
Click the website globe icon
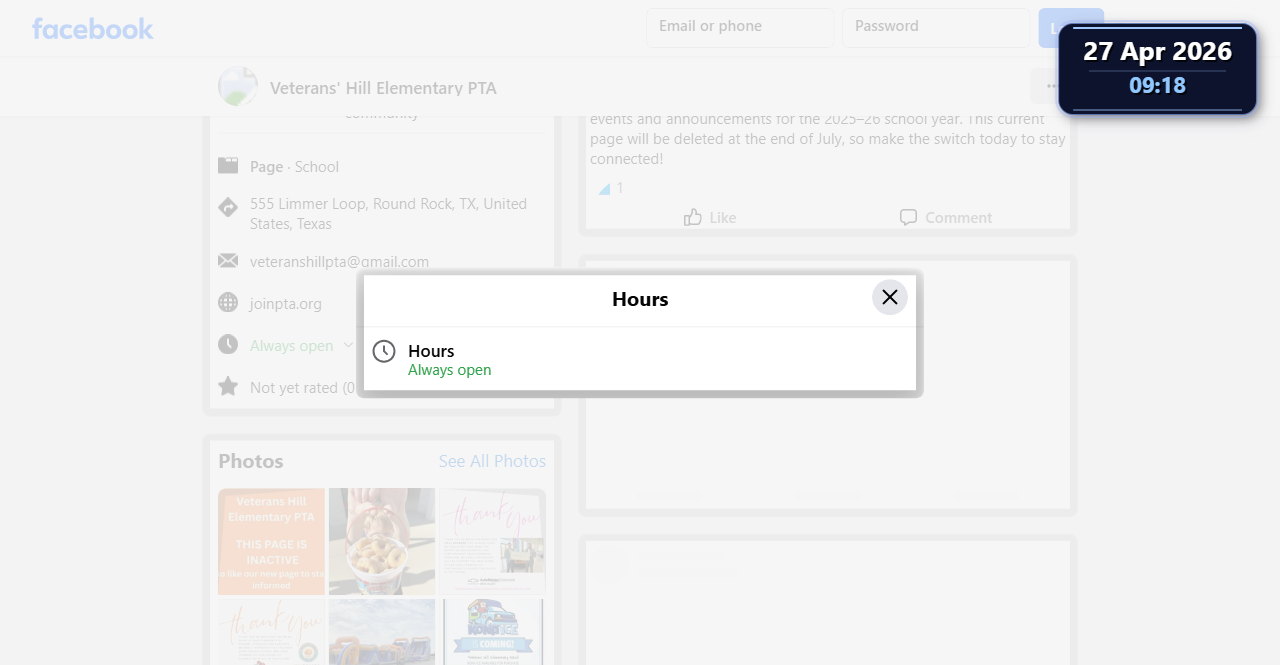point(228,302)
